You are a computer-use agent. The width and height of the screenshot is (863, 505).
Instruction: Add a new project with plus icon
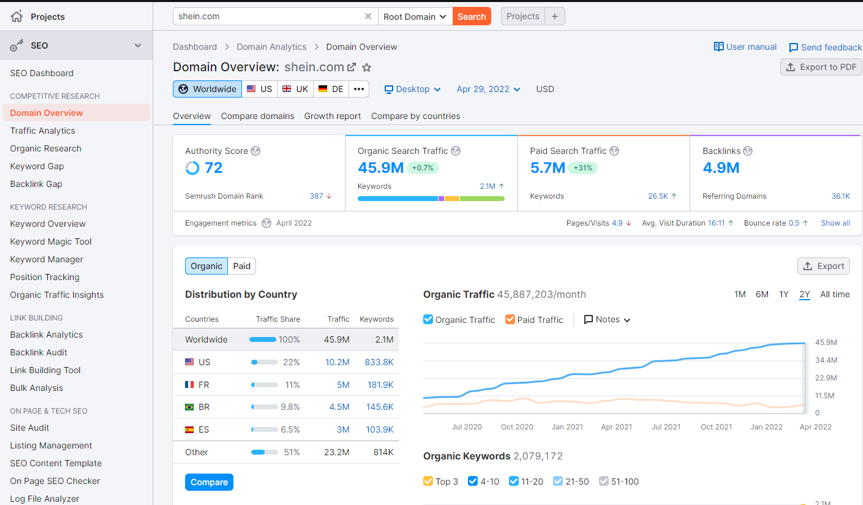[555, 17]
